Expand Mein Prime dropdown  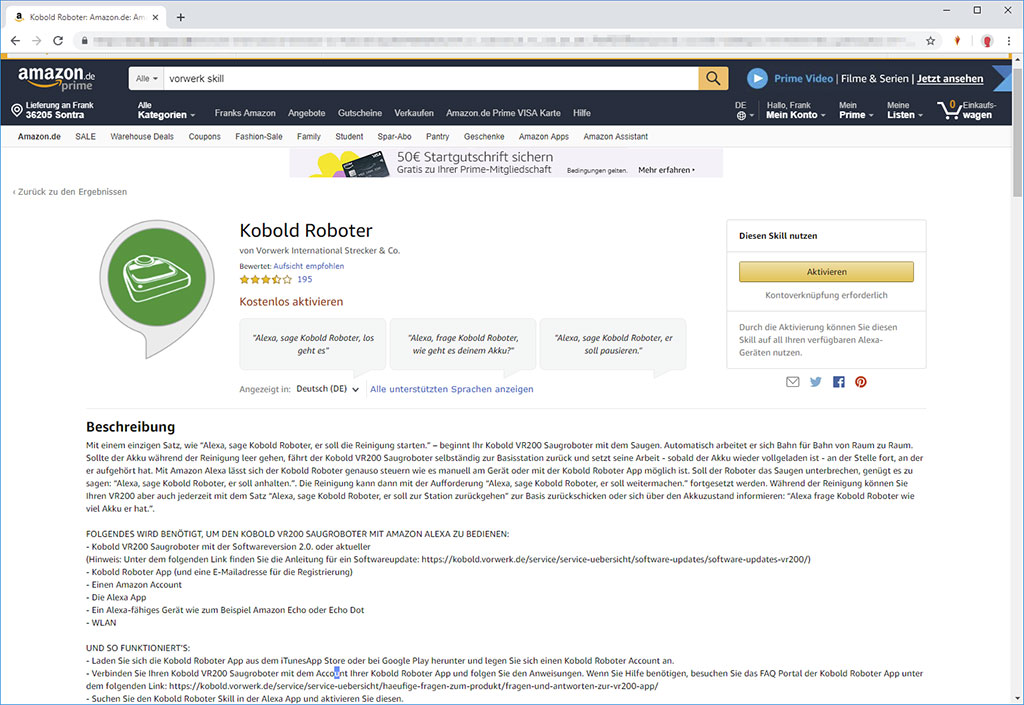856,110
